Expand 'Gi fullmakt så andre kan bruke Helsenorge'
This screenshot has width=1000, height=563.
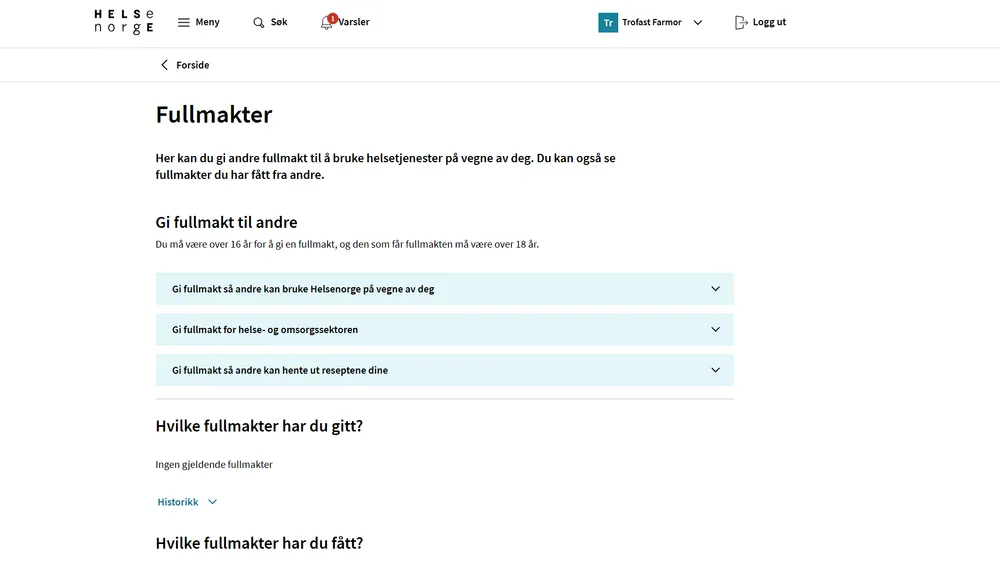tap(444, 289)
